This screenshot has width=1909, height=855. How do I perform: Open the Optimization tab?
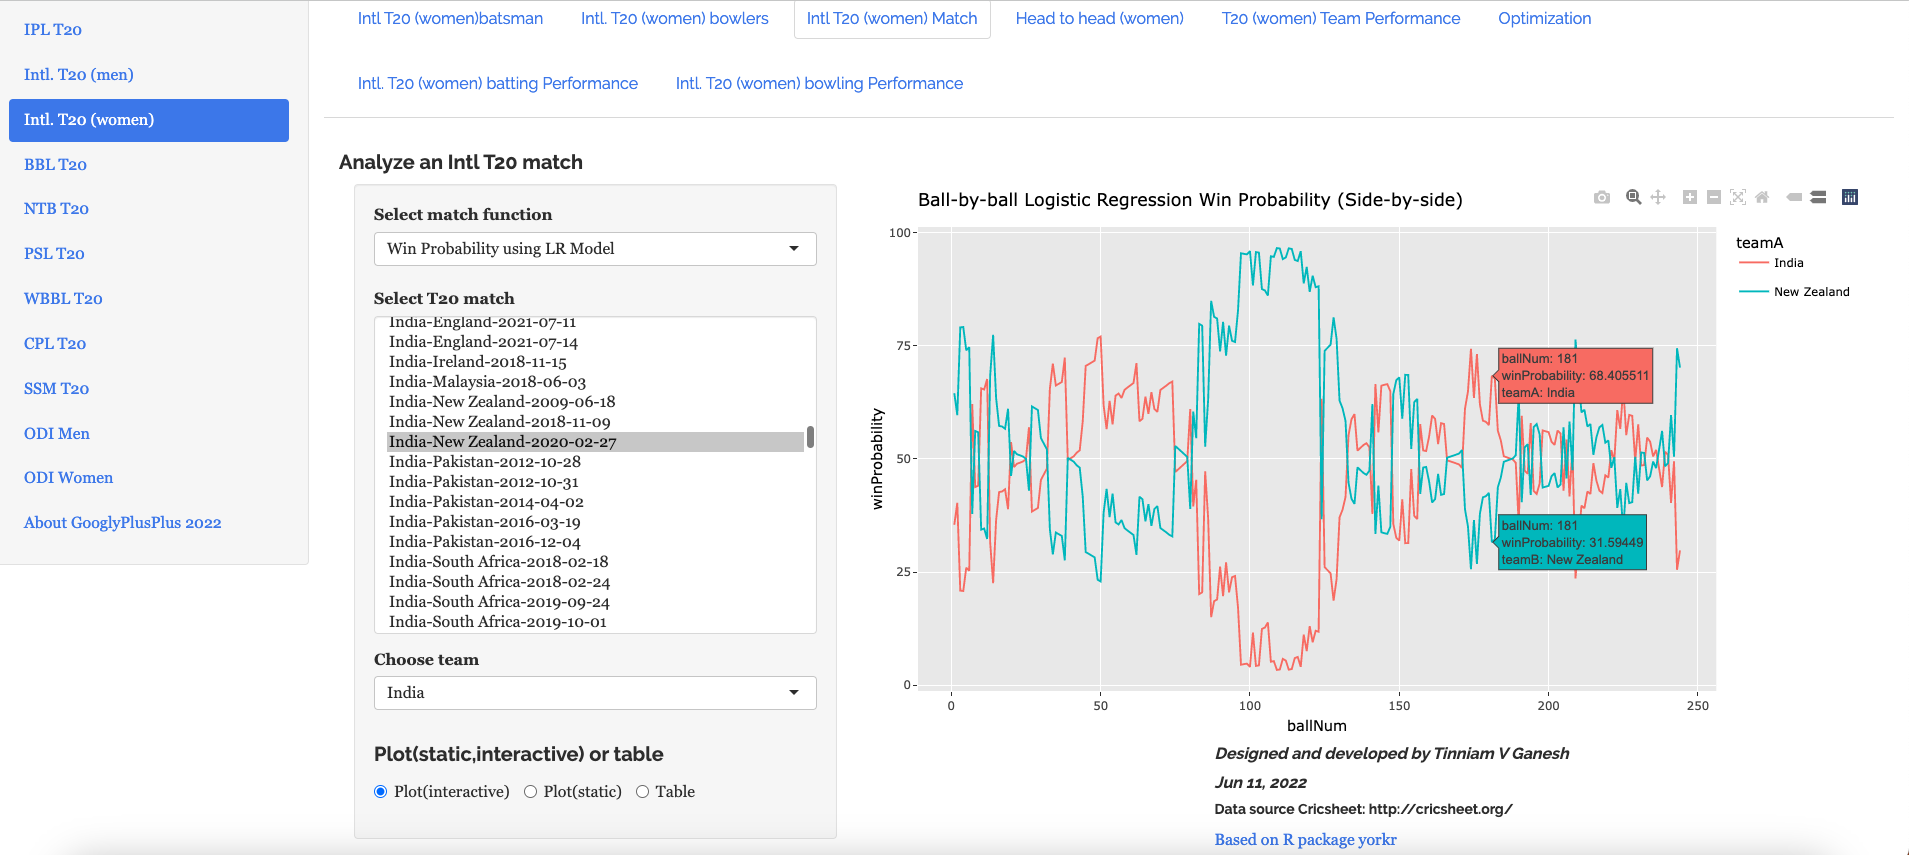[x=1544, y=19]
